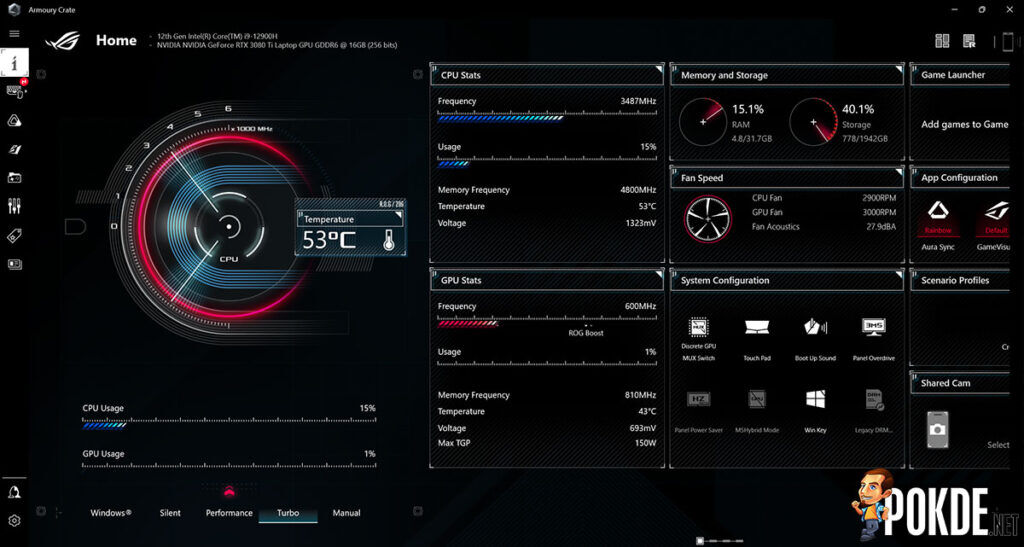1024x547 pixels.
Task: Select the Performance operating mode
Action: pos(229,513)
